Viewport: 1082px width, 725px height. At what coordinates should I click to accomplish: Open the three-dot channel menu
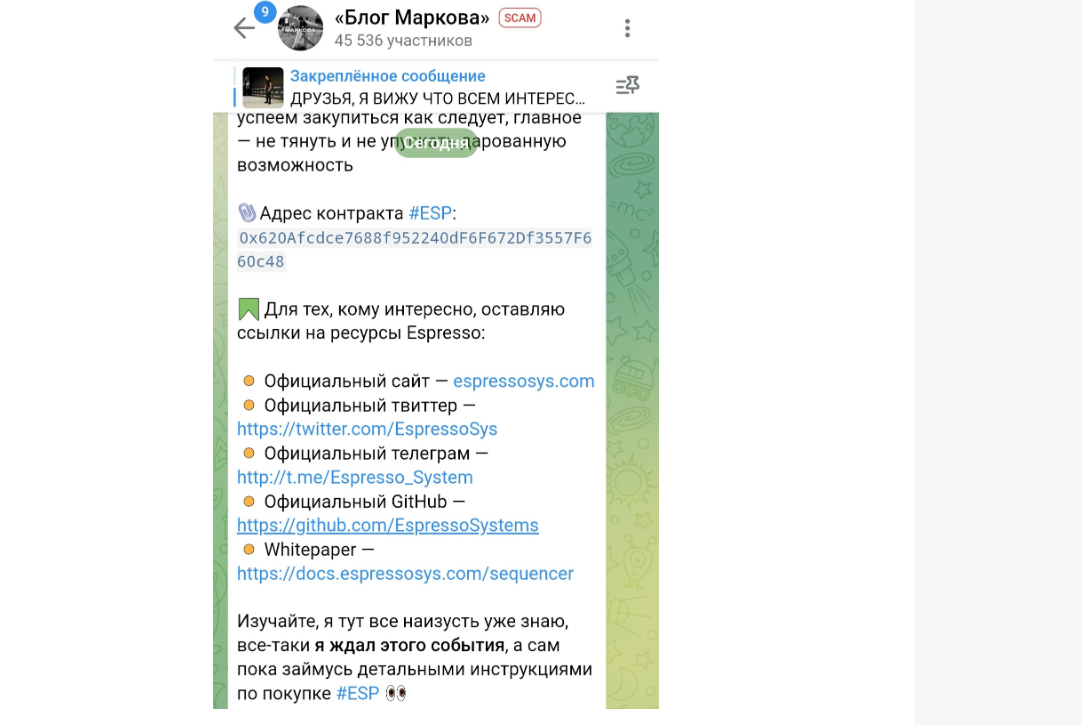point(627,28)
